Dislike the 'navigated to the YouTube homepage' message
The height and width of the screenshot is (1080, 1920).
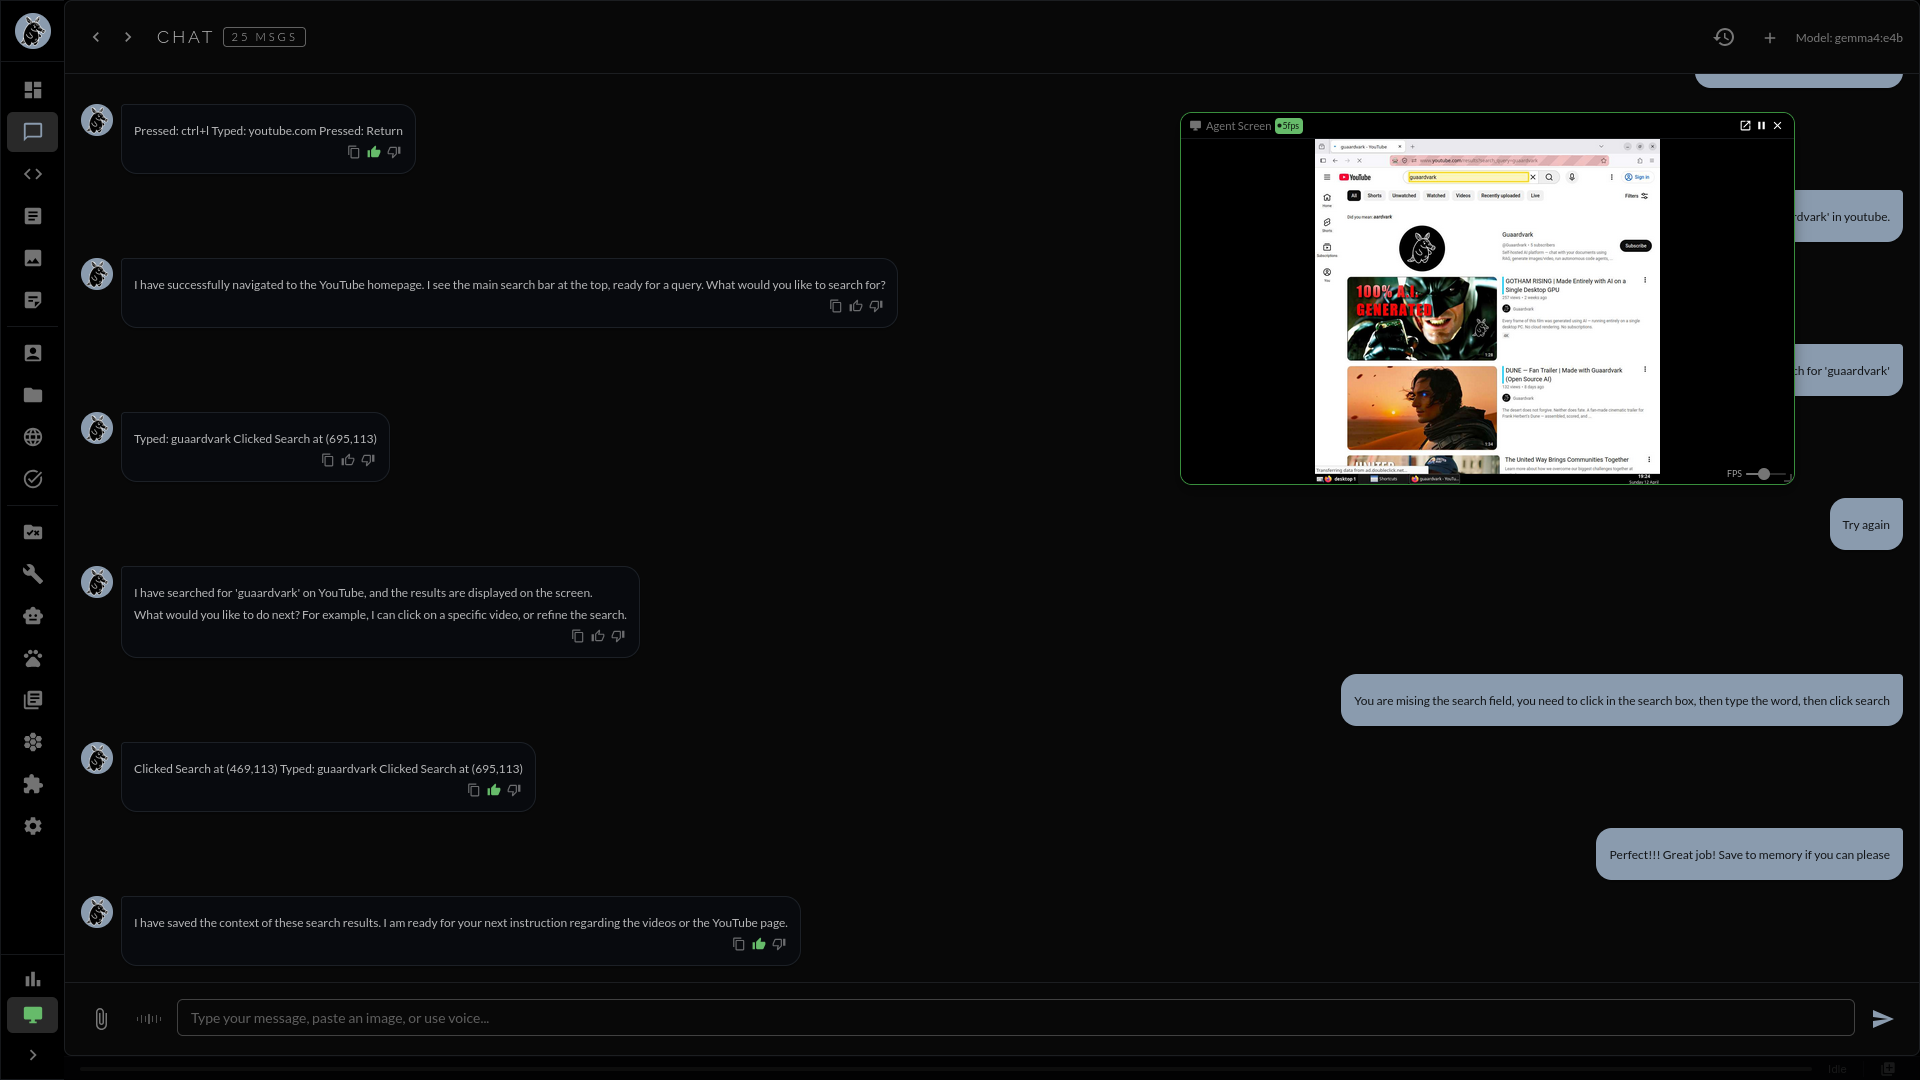876,306
